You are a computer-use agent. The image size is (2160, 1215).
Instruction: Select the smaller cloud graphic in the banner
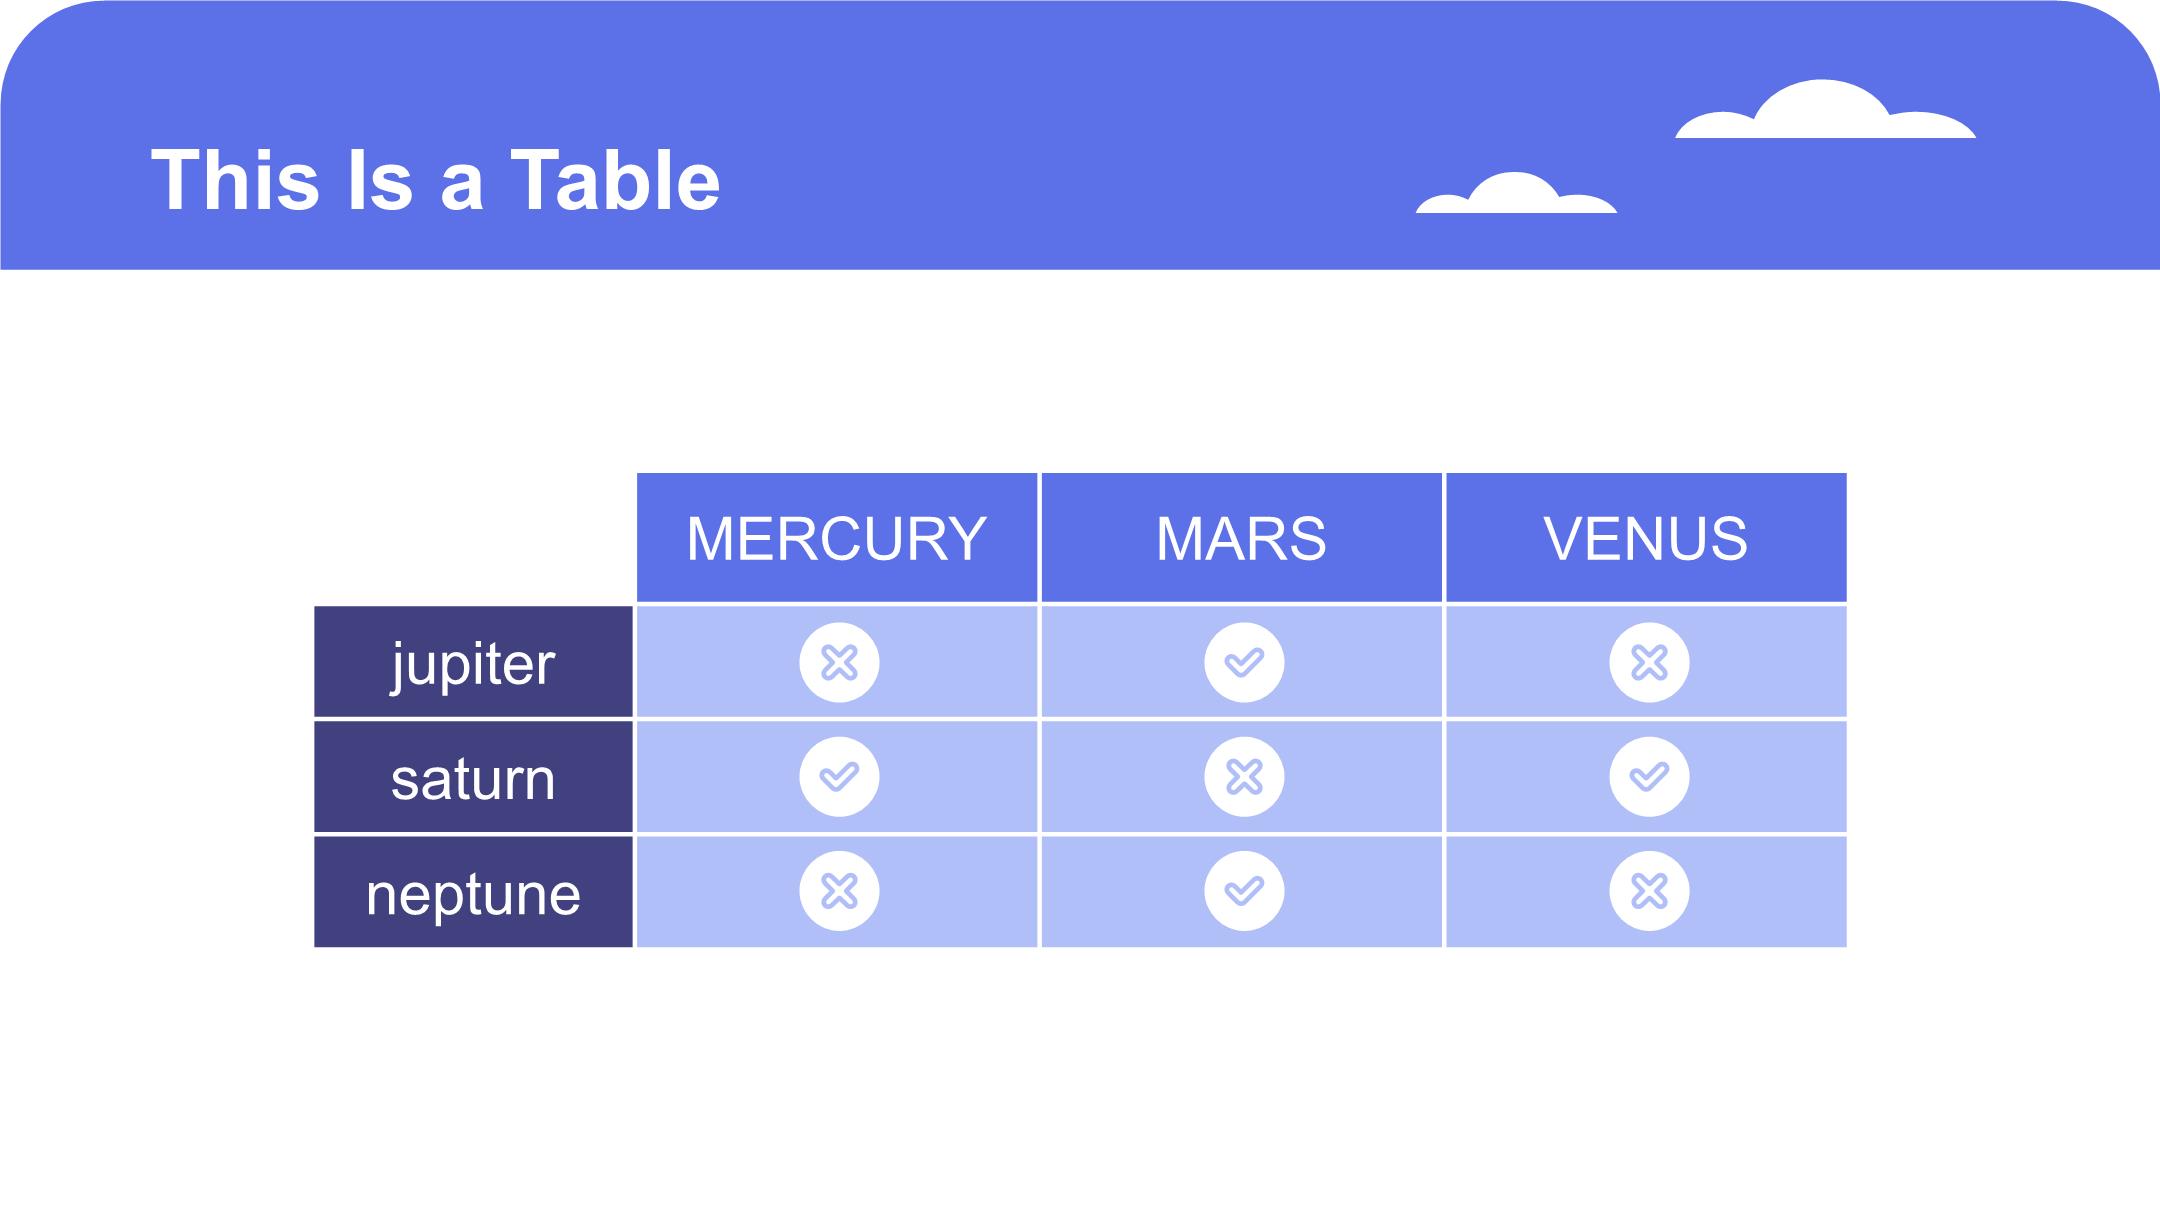click(x=1516, y=193)
